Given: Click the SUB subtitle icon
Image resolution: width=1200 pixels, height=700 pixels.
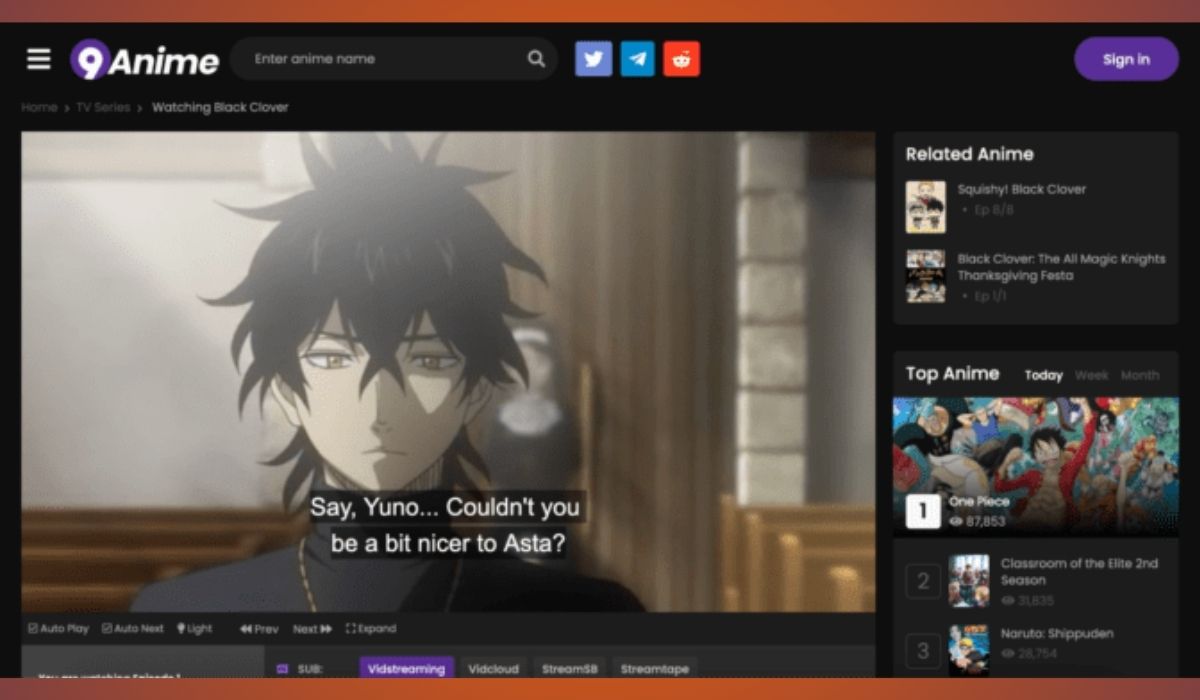Looking at the screenshot, I should 282,669.
